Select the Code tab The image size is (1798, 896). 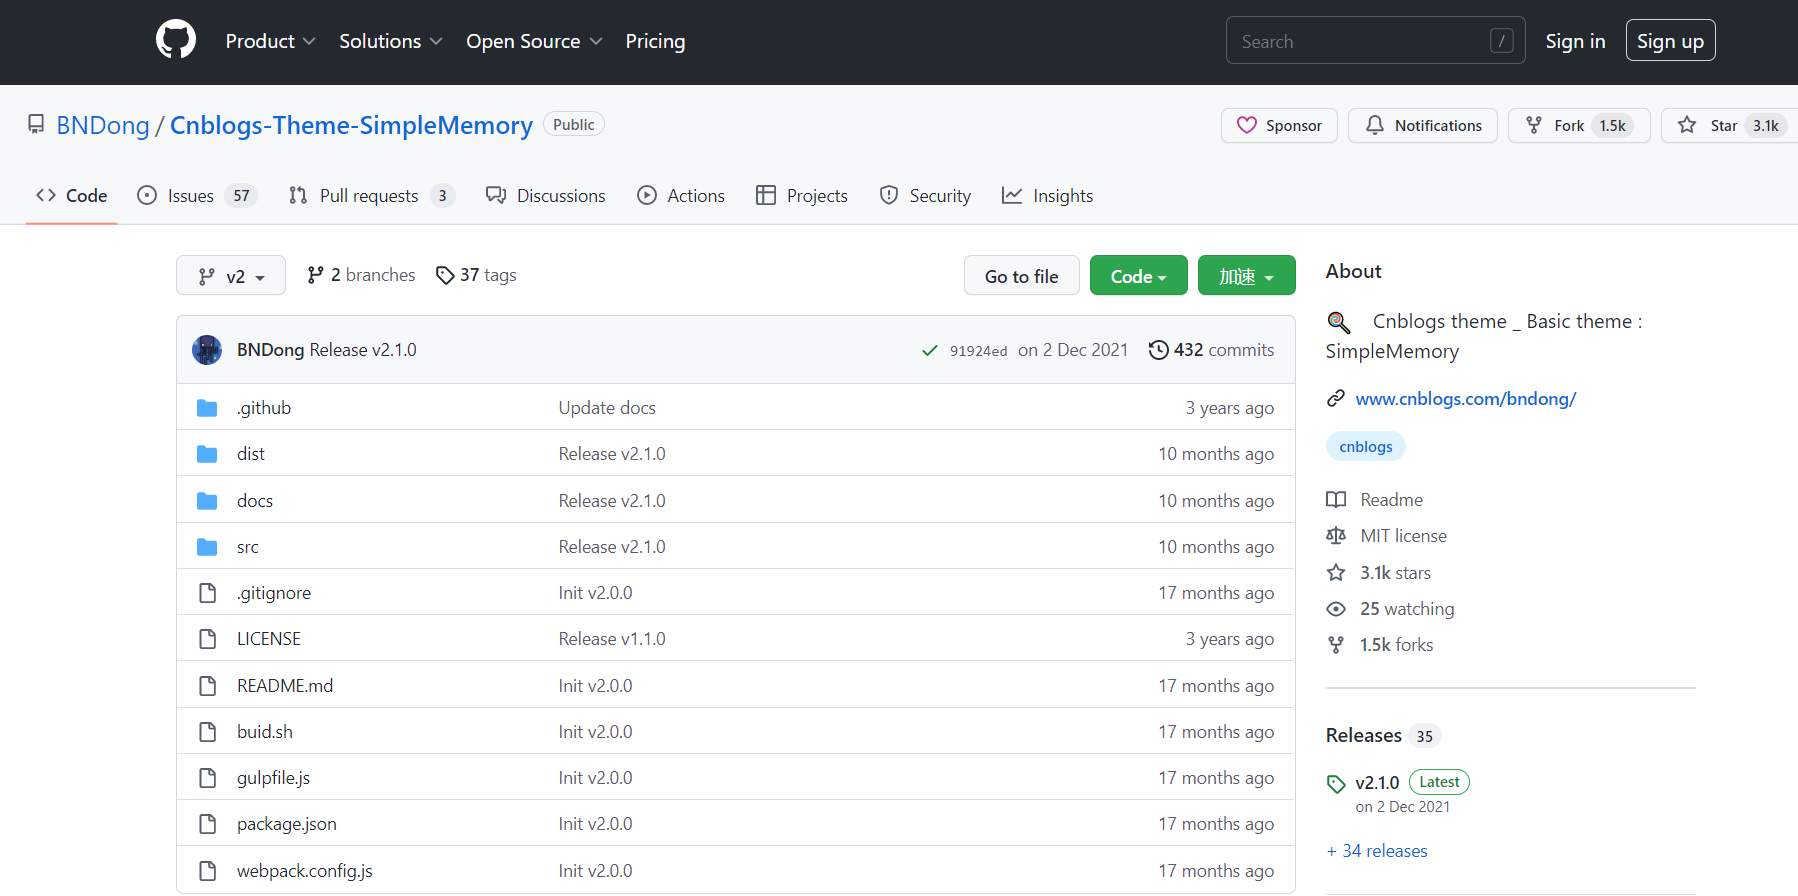click(x=71, y=196)
